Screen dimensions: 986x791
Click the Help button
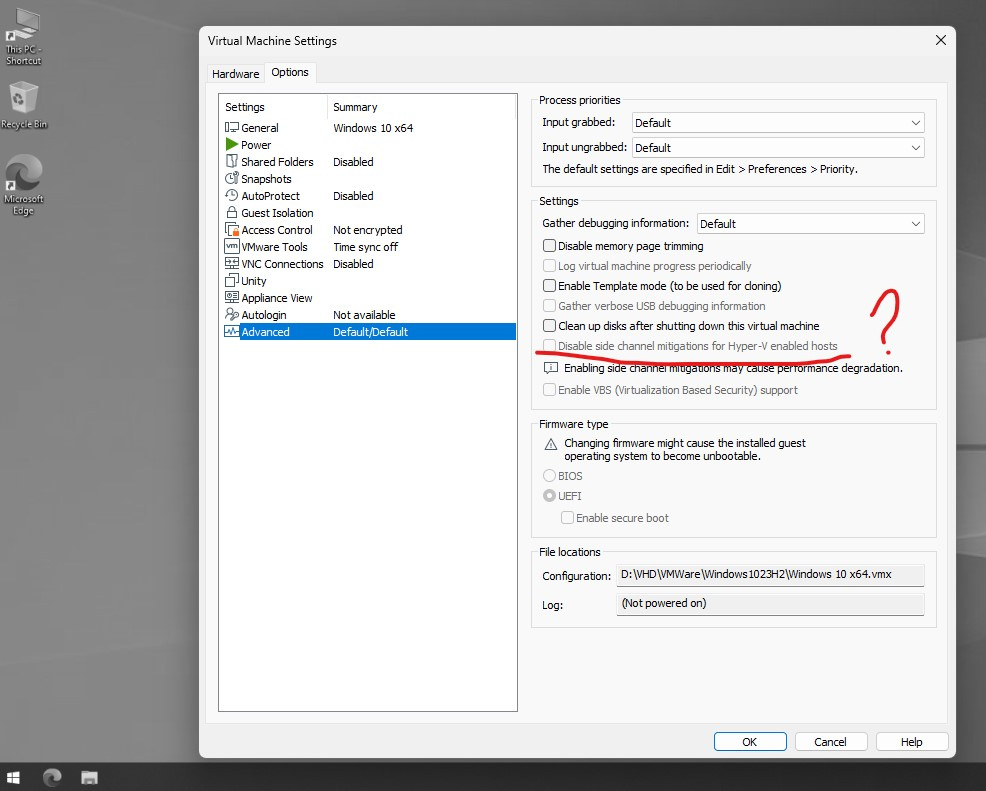point(911,742)
